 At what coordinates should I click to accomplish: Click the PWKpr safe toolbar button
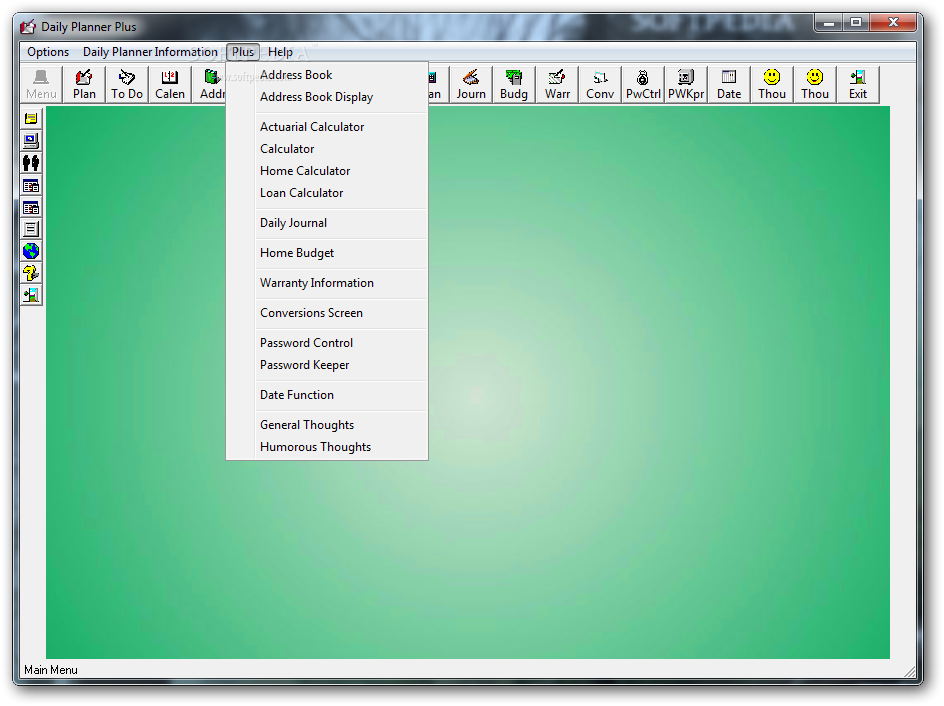pos(686,84)
